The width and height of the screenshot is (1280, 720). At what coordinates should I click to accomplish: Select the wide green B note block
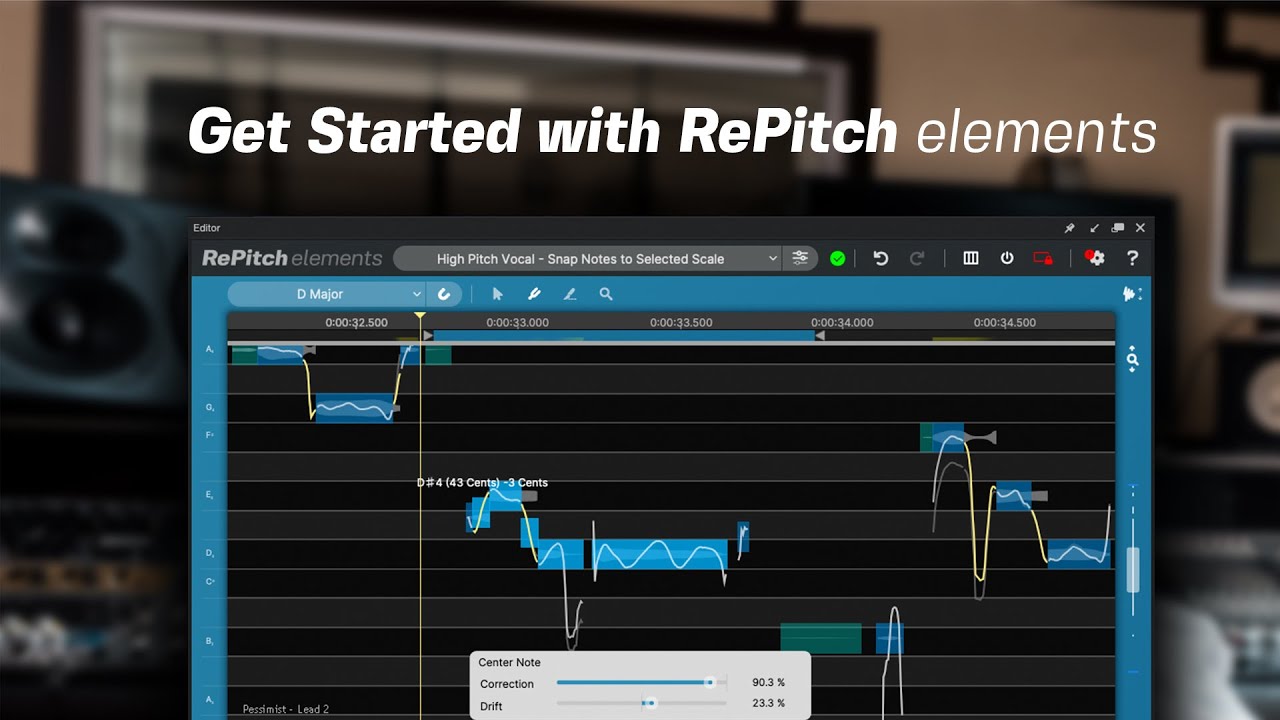(820, 638)
